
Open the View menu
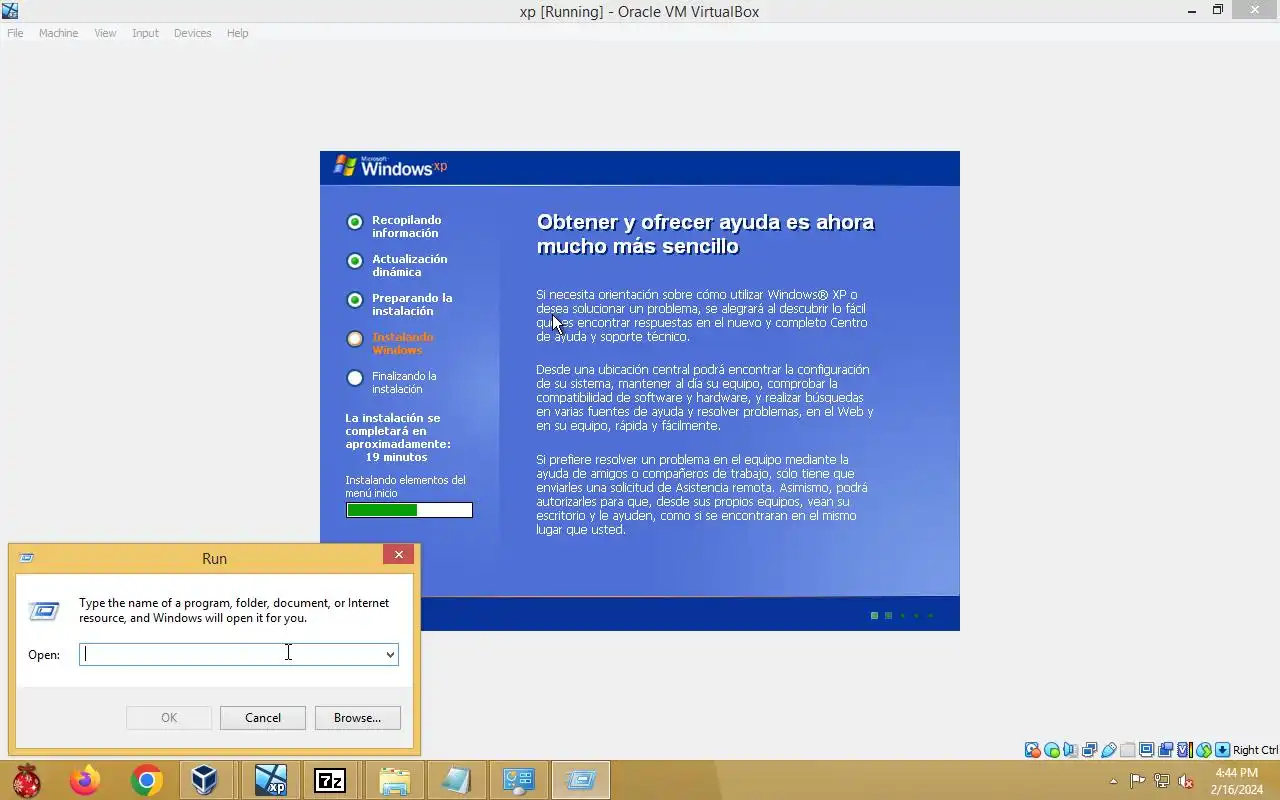pos(105,33)
